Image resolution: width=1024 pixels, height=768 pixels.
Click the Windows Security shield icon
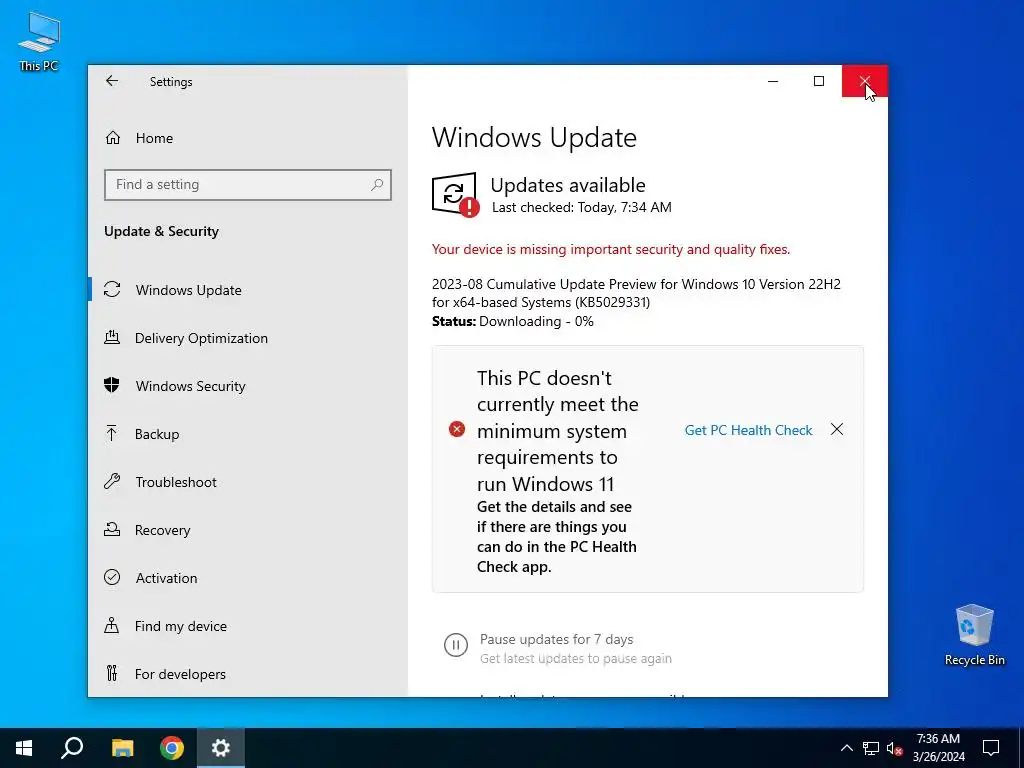click(112, 385)
